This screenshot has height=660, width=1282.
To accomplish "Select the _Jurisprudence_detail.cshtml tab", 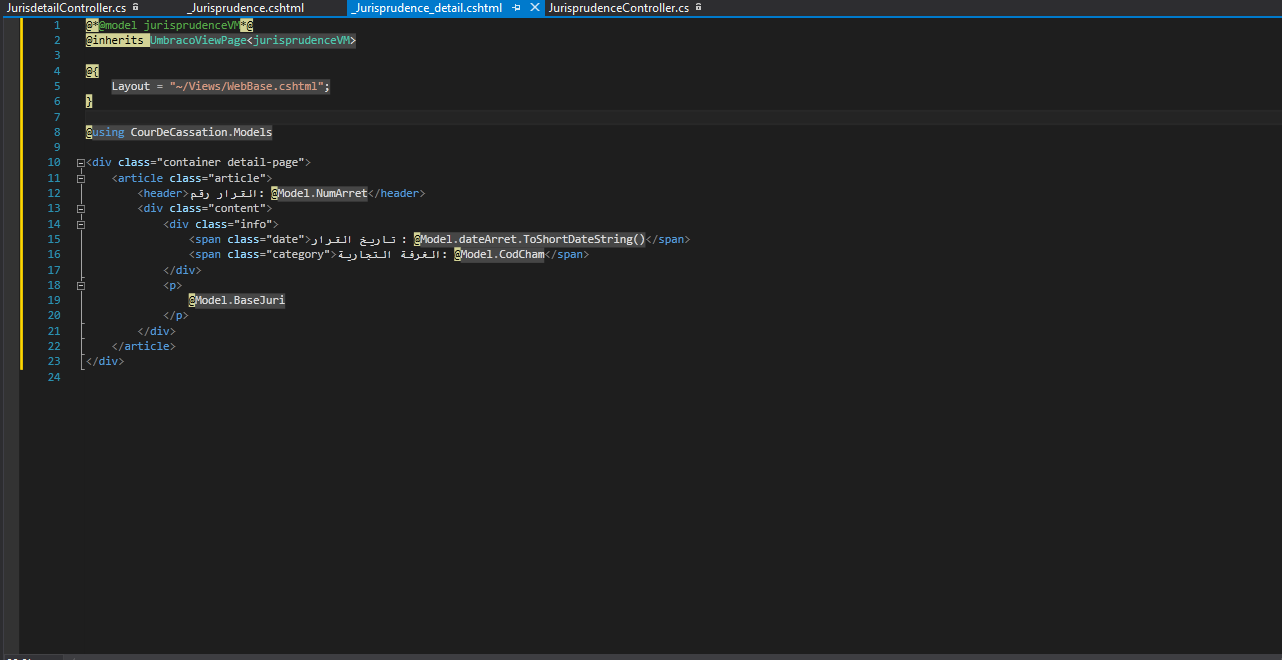I will pyautogui.click(x=426, y=8).
